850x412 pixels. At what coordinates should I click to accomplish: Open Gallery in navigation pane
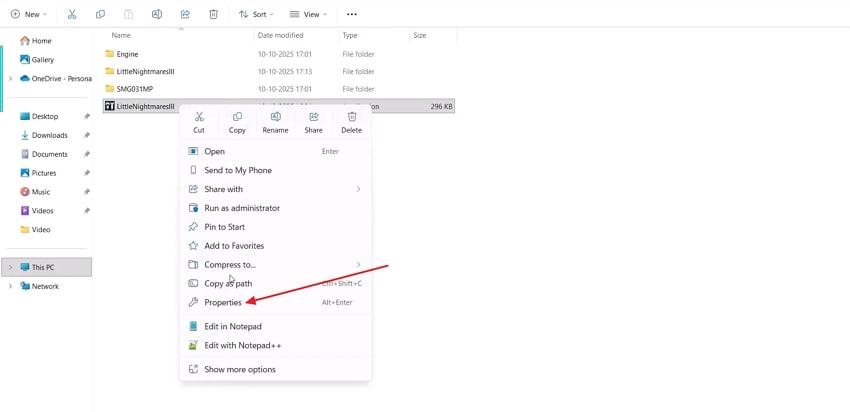[x=37, y=60]
